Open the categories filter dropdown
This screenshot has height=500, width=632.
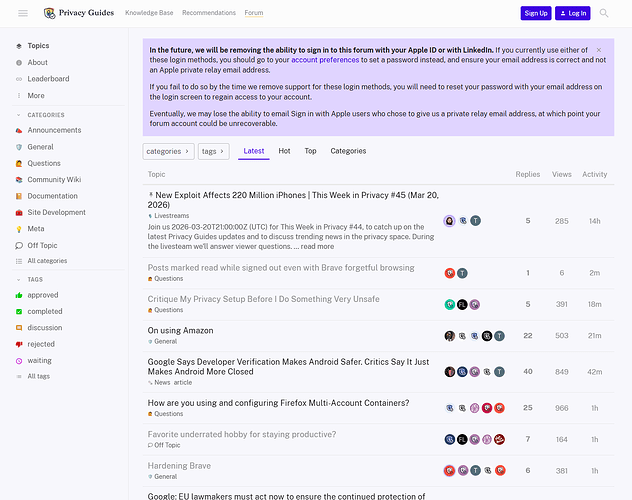[x=168, y=151]
